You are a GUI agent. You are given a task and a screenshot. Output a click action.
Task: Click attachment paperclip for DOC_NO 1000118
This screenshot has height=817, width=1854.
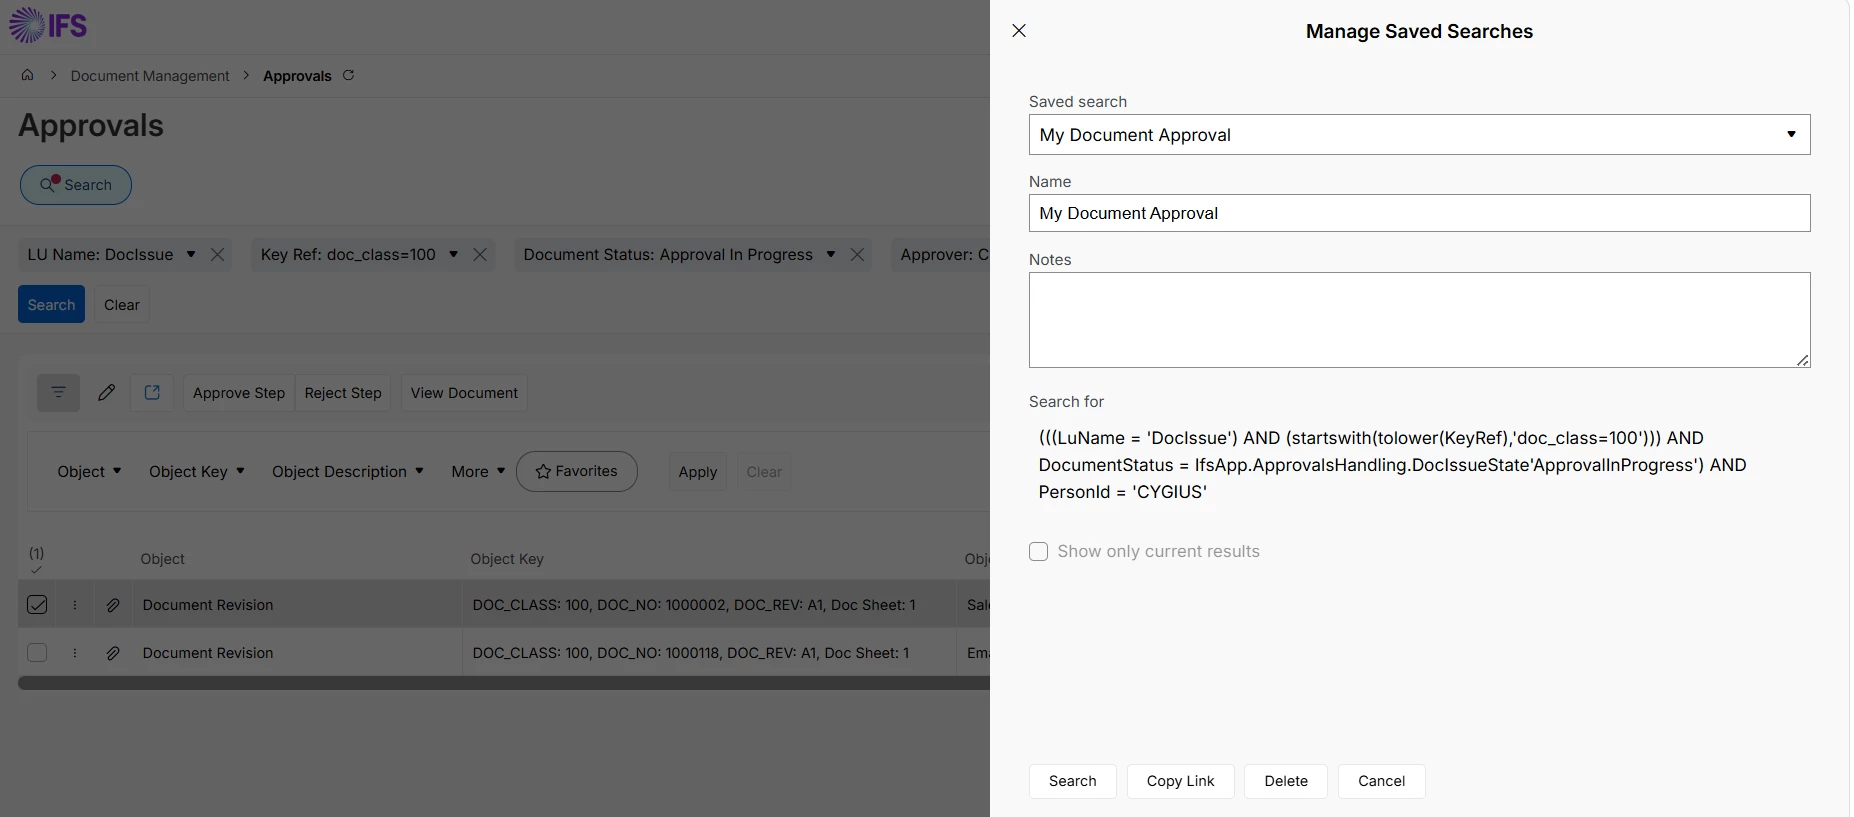pyautogui.click(x=113, y=653)
